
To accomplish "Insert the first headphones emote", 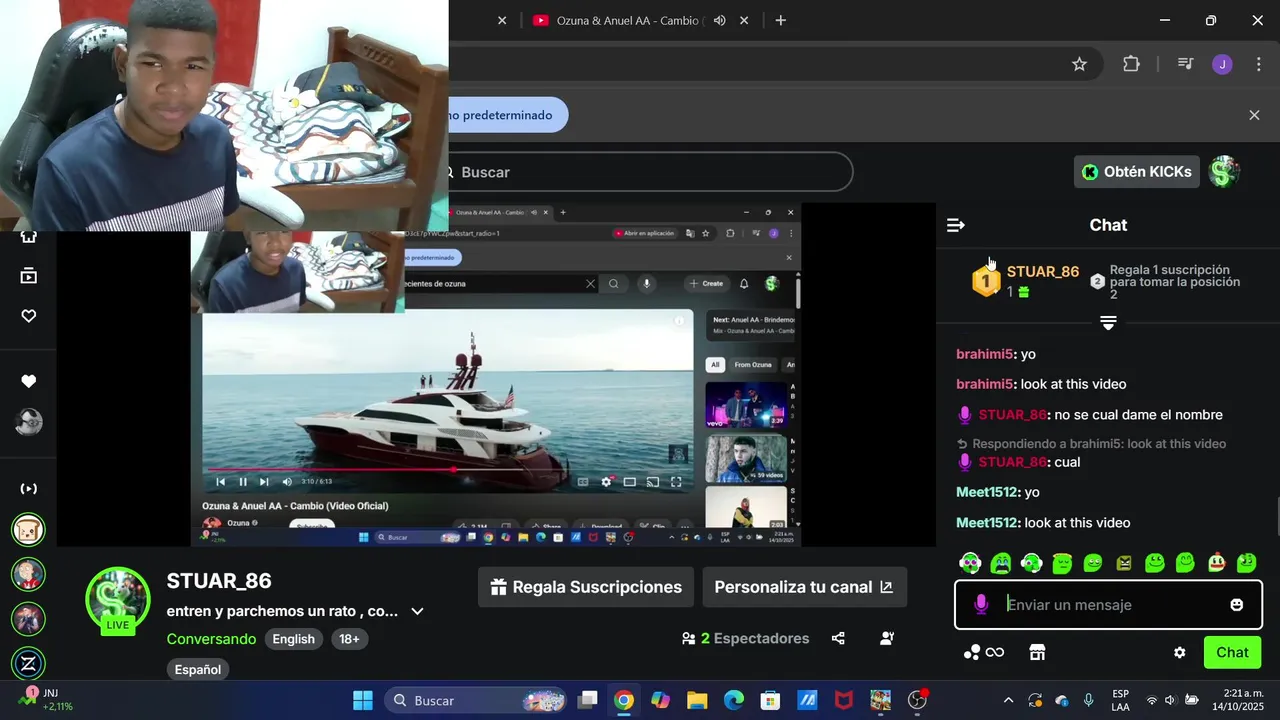I will tap(970, 563).
